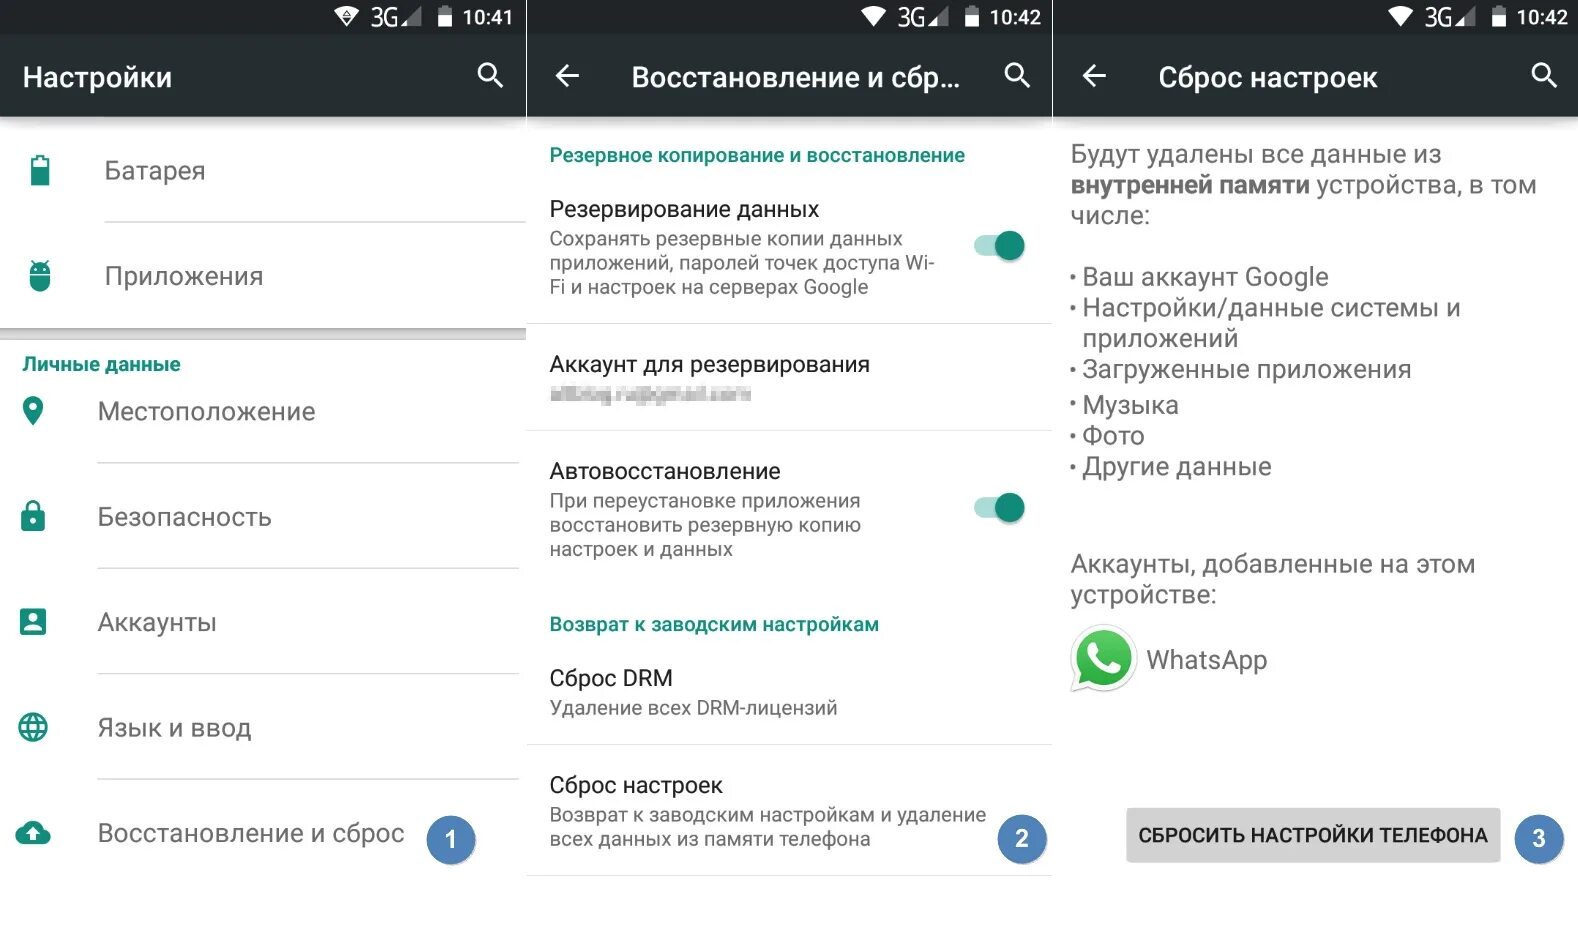Open Аккаунт для резервирования option
The width and height of the screenshot is (1578, 927).
(x=789, y=377)
